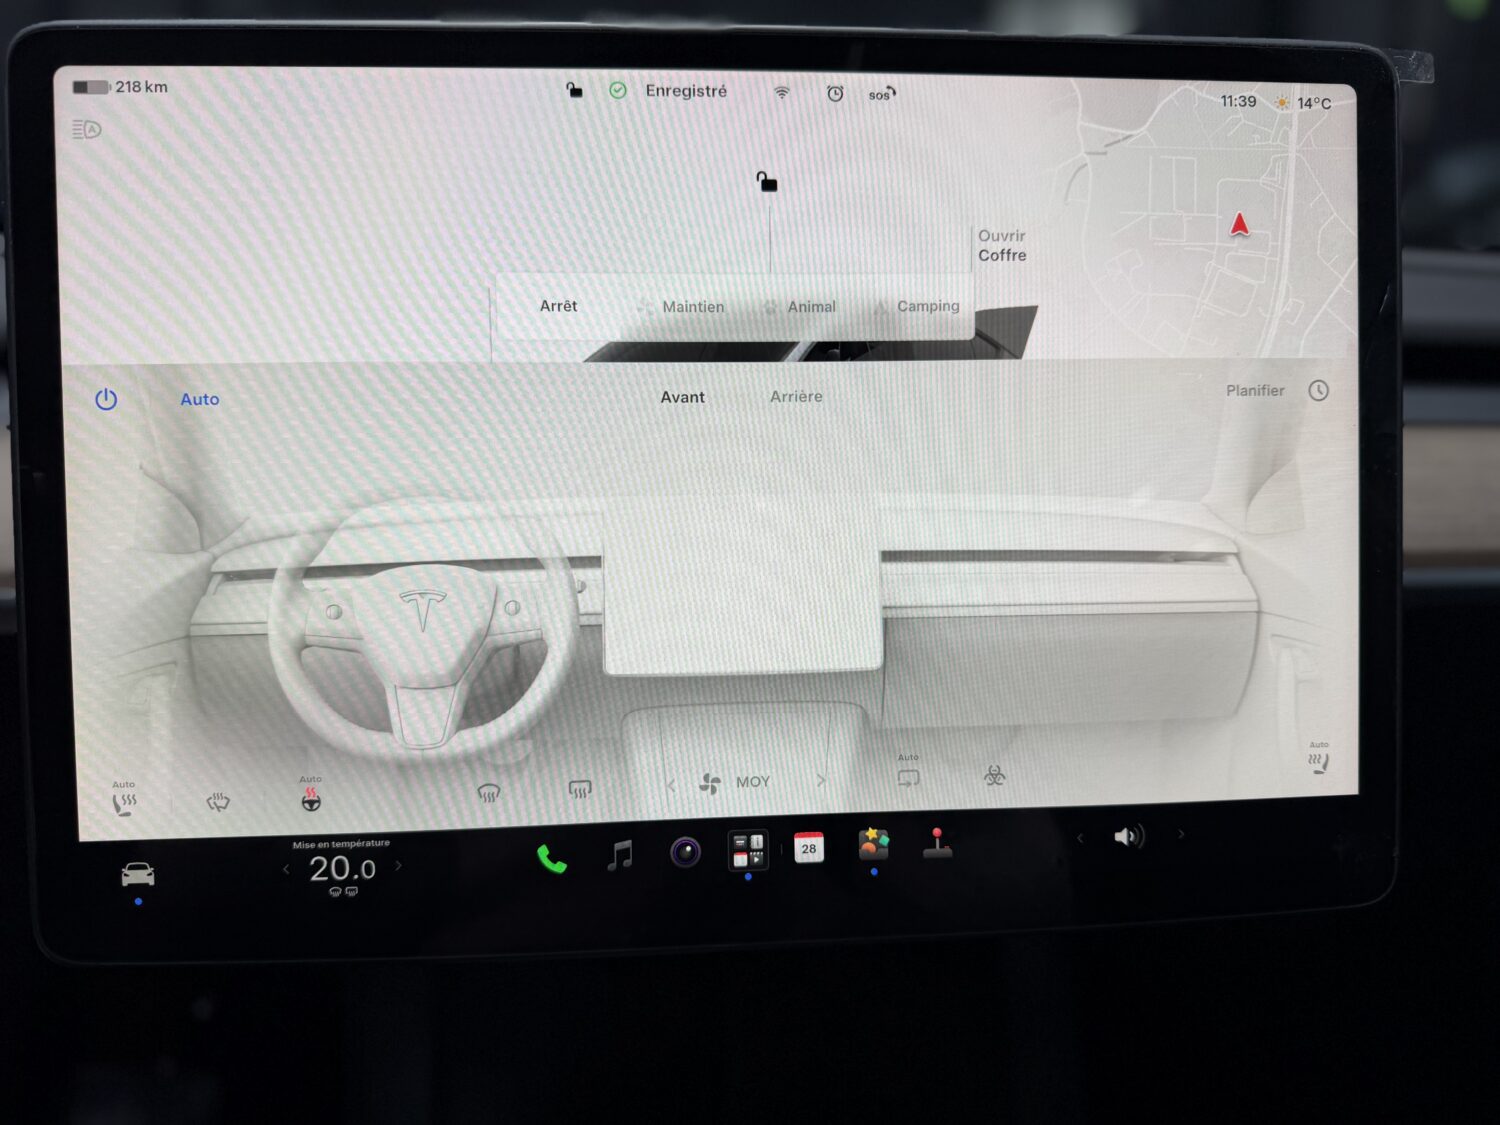
Task: Switch to the Avant tab
Action: (x=682, y=397)
